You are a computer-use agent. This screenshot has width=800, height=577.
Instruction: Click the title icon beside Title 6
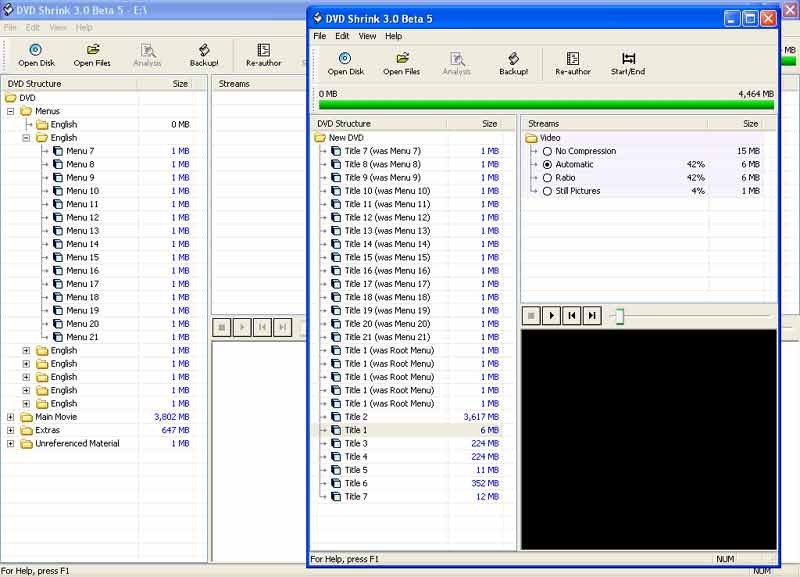pos(336,483)
